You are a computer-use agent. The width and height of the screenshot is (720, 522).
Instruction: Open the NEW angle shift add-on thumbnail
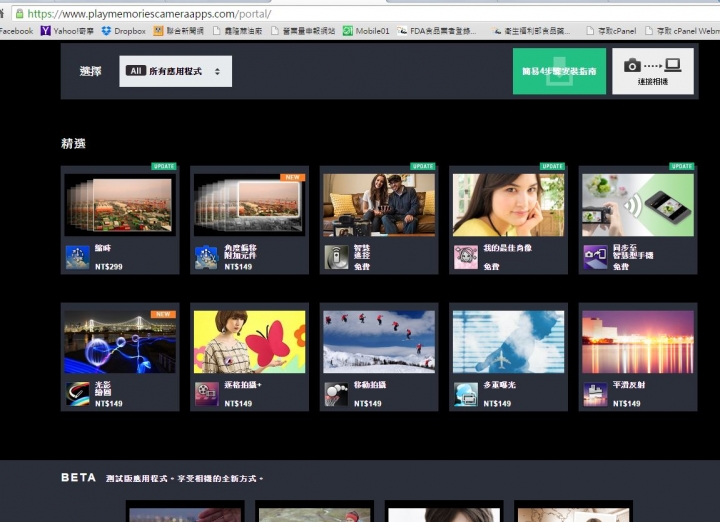click(x=249, y=205)
